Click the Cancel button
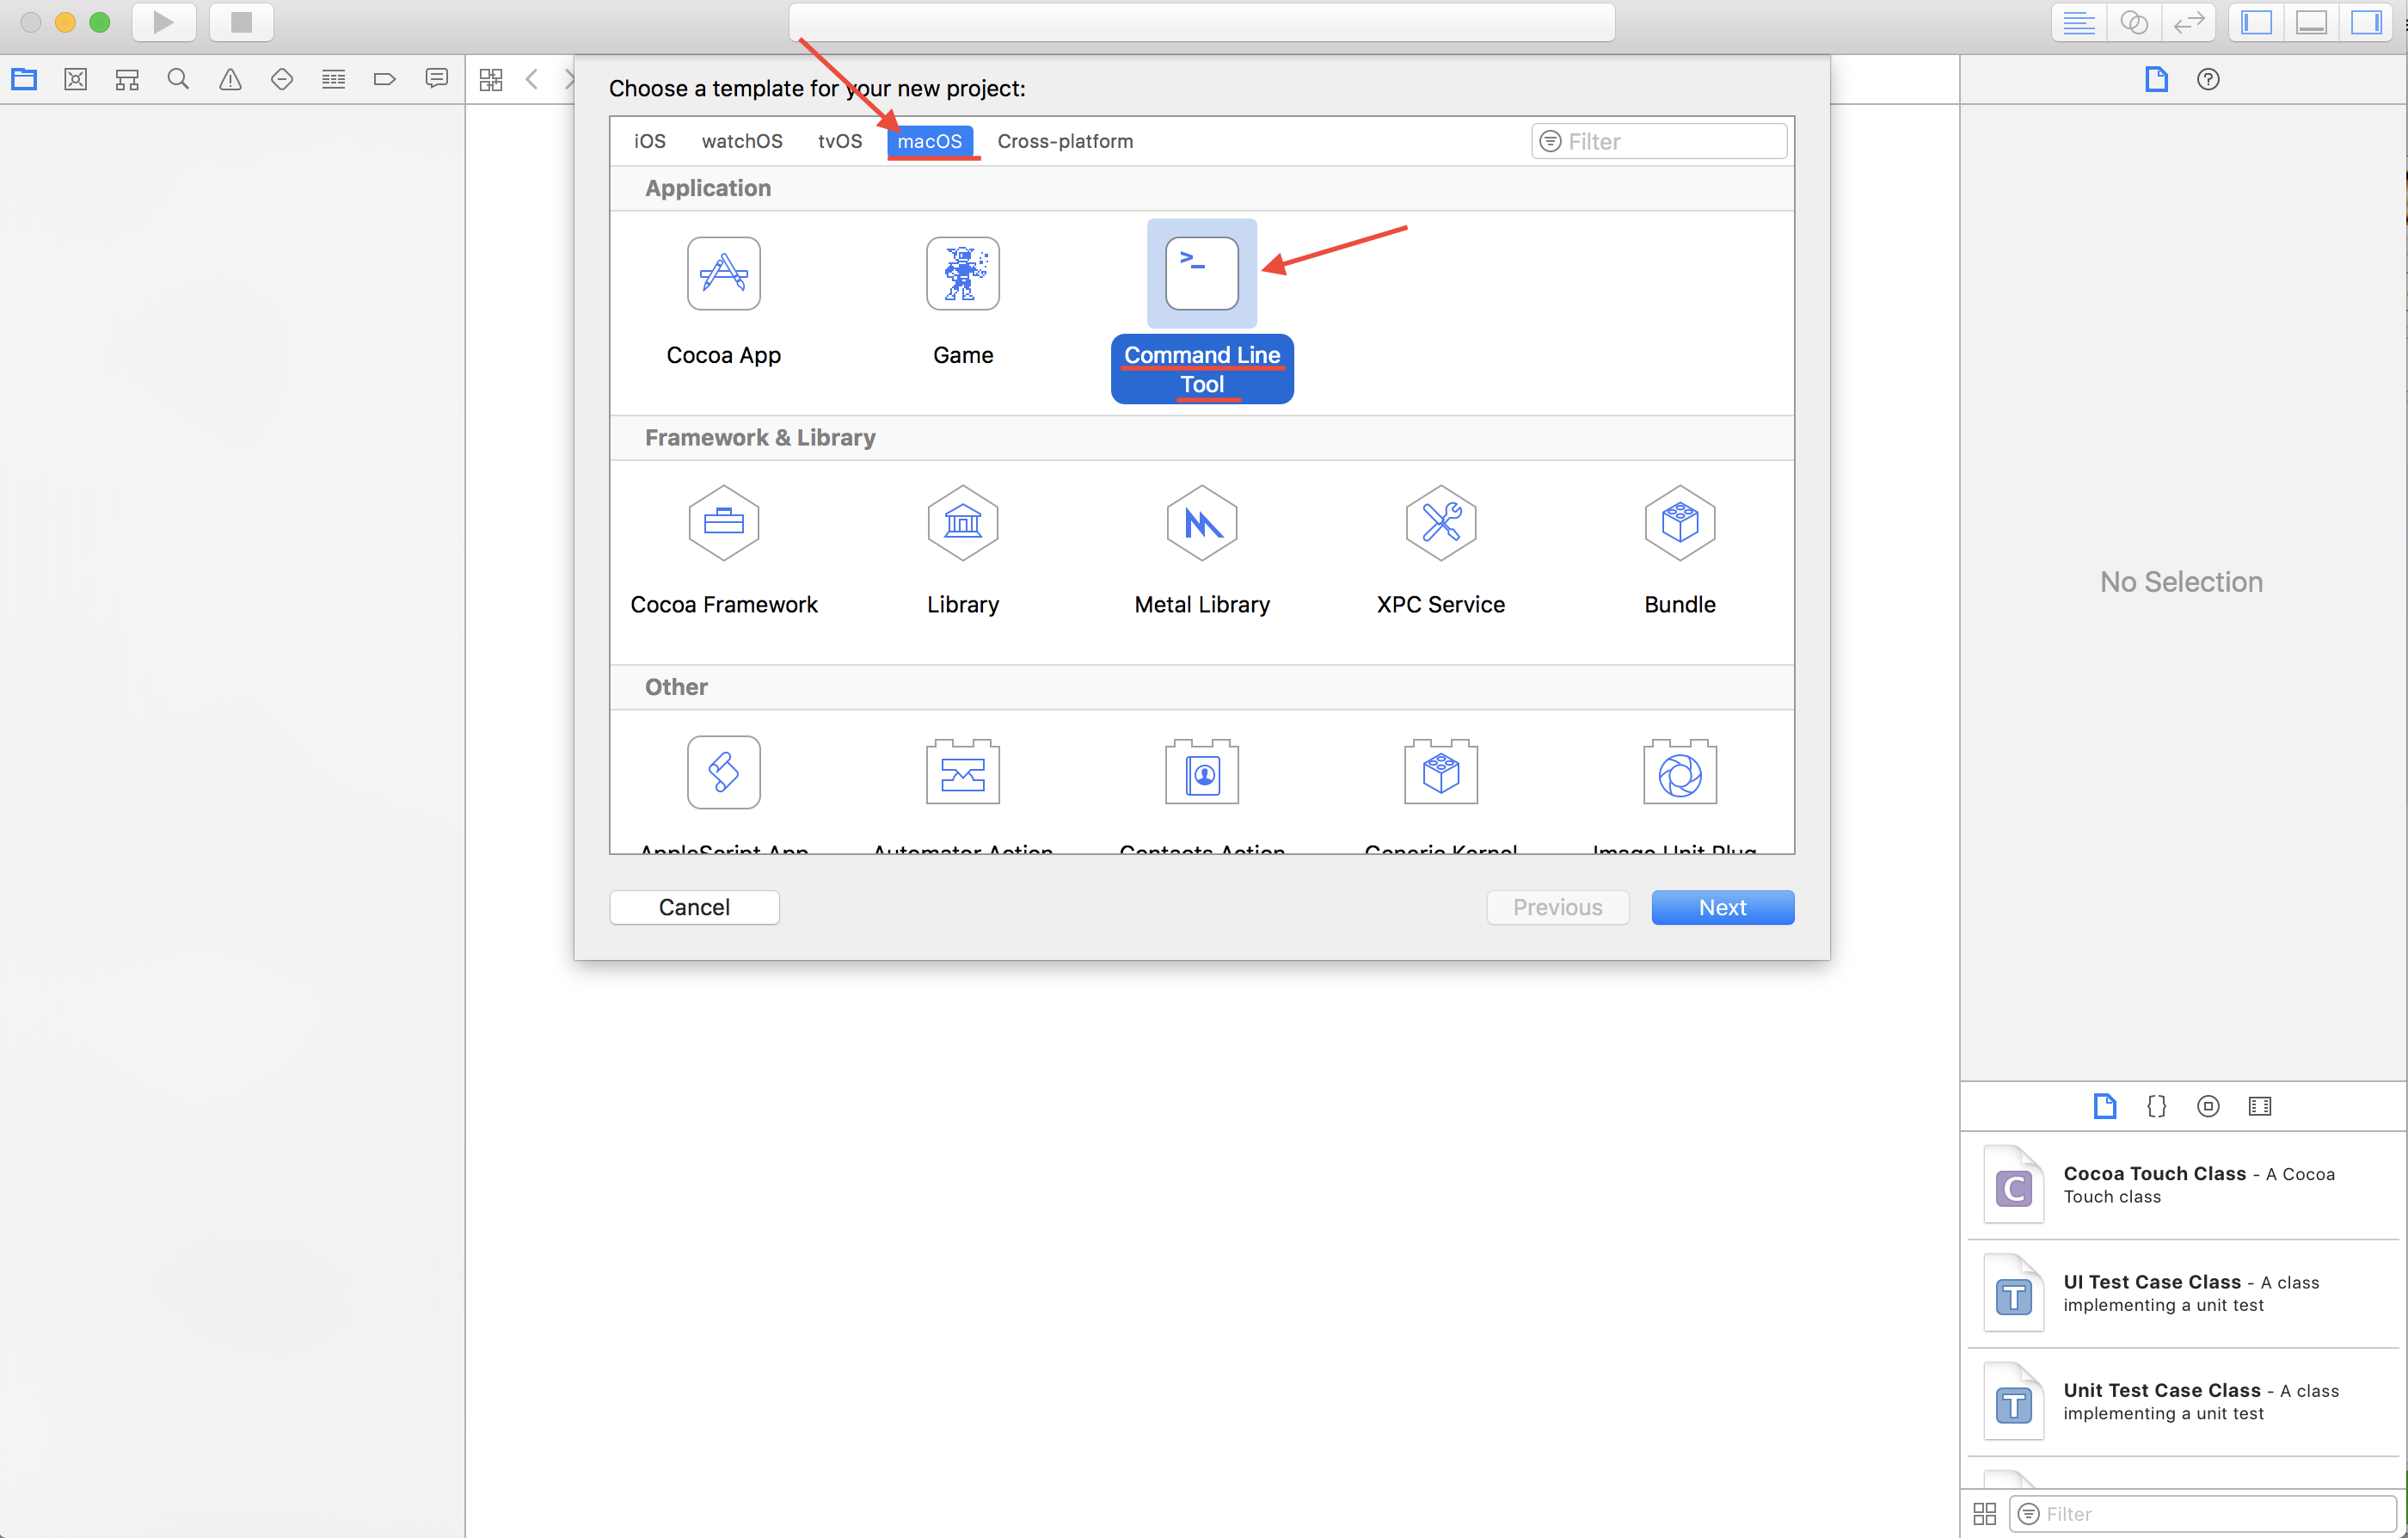This screenshot has width=2408, height=1538. (694, 907)
